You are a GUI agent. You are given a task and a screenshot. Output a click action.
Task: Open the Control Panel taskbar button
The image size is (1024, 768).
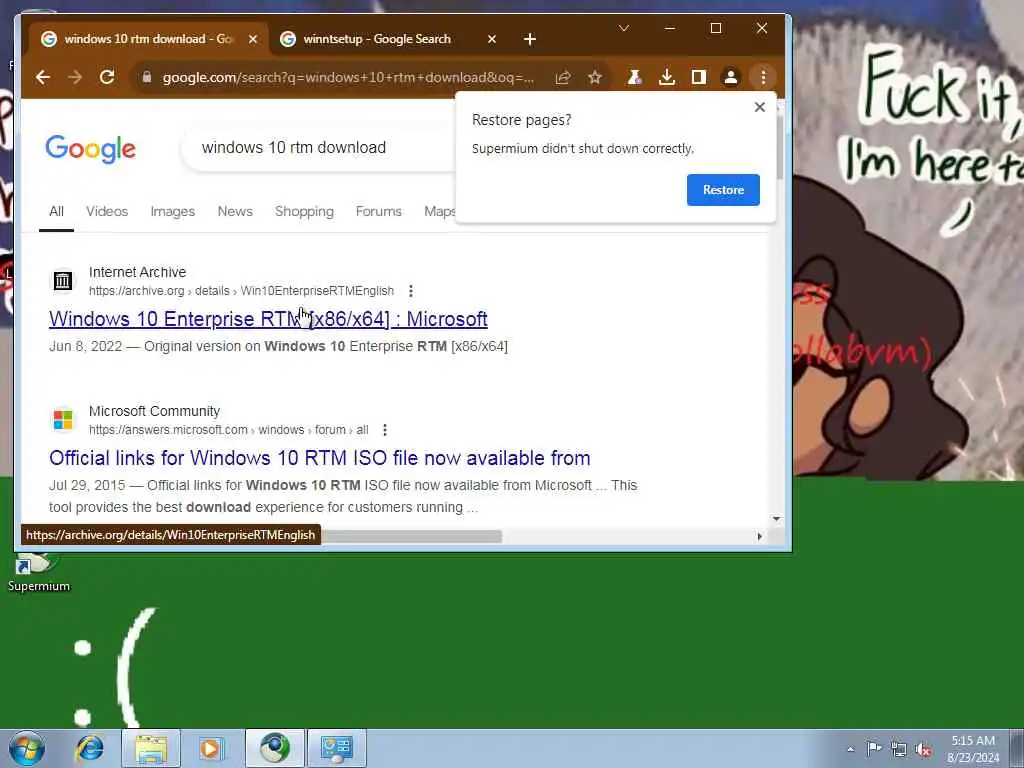tap(337, 748)
